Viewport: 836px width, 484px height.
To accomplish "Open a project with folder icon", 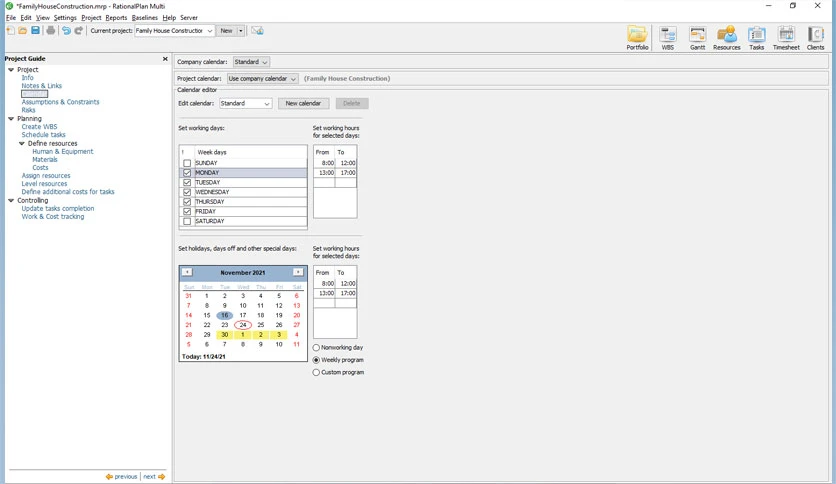I will (x=22, y=30).
